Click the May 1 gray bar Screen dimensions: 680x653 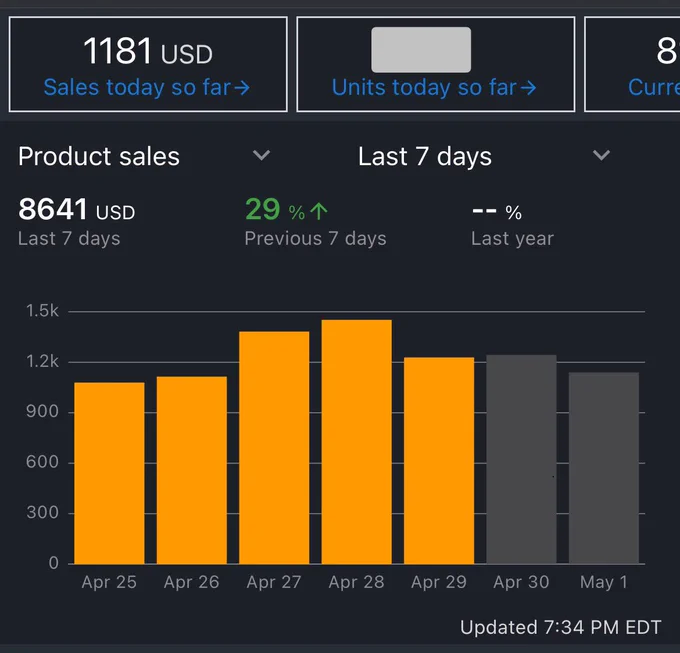[604, 468]
